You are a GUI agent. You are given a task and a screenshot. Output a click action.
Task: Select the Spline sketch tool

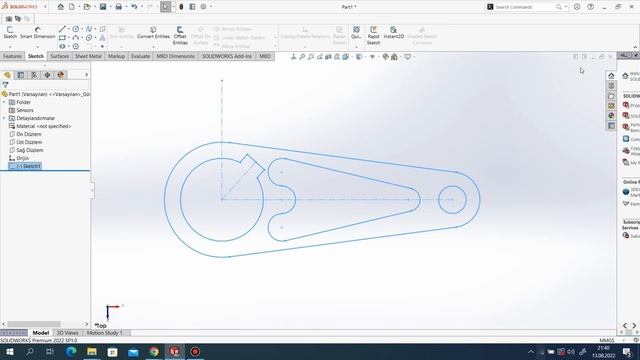point(89,29)
